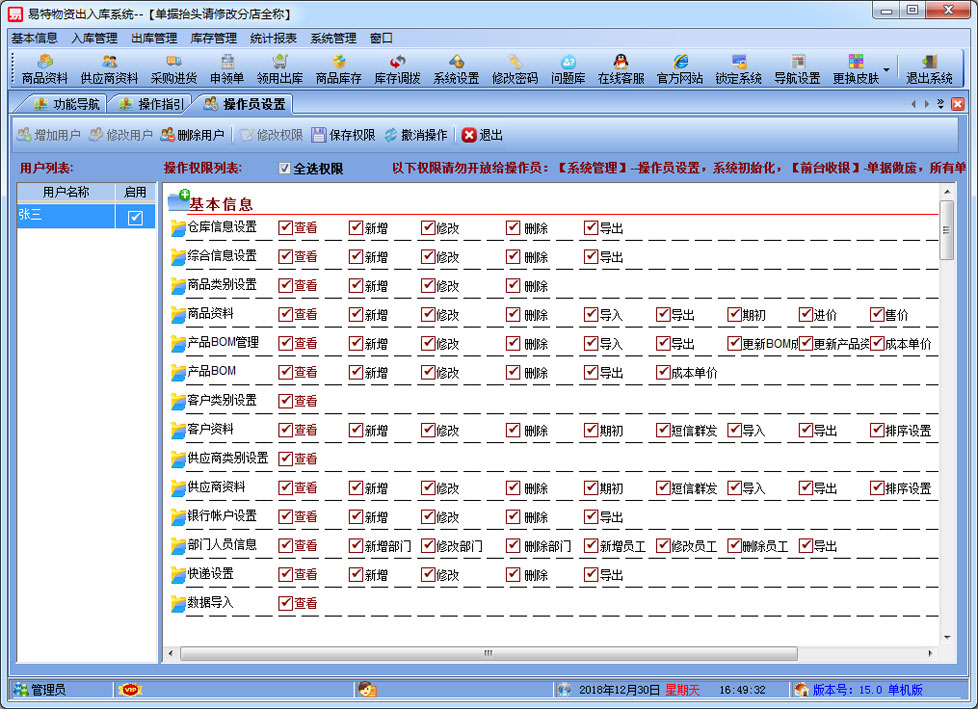The height and width of the screenshot is (709, 978).
Task: Click the 删除用户 button
Action: [x=192, y=135]
